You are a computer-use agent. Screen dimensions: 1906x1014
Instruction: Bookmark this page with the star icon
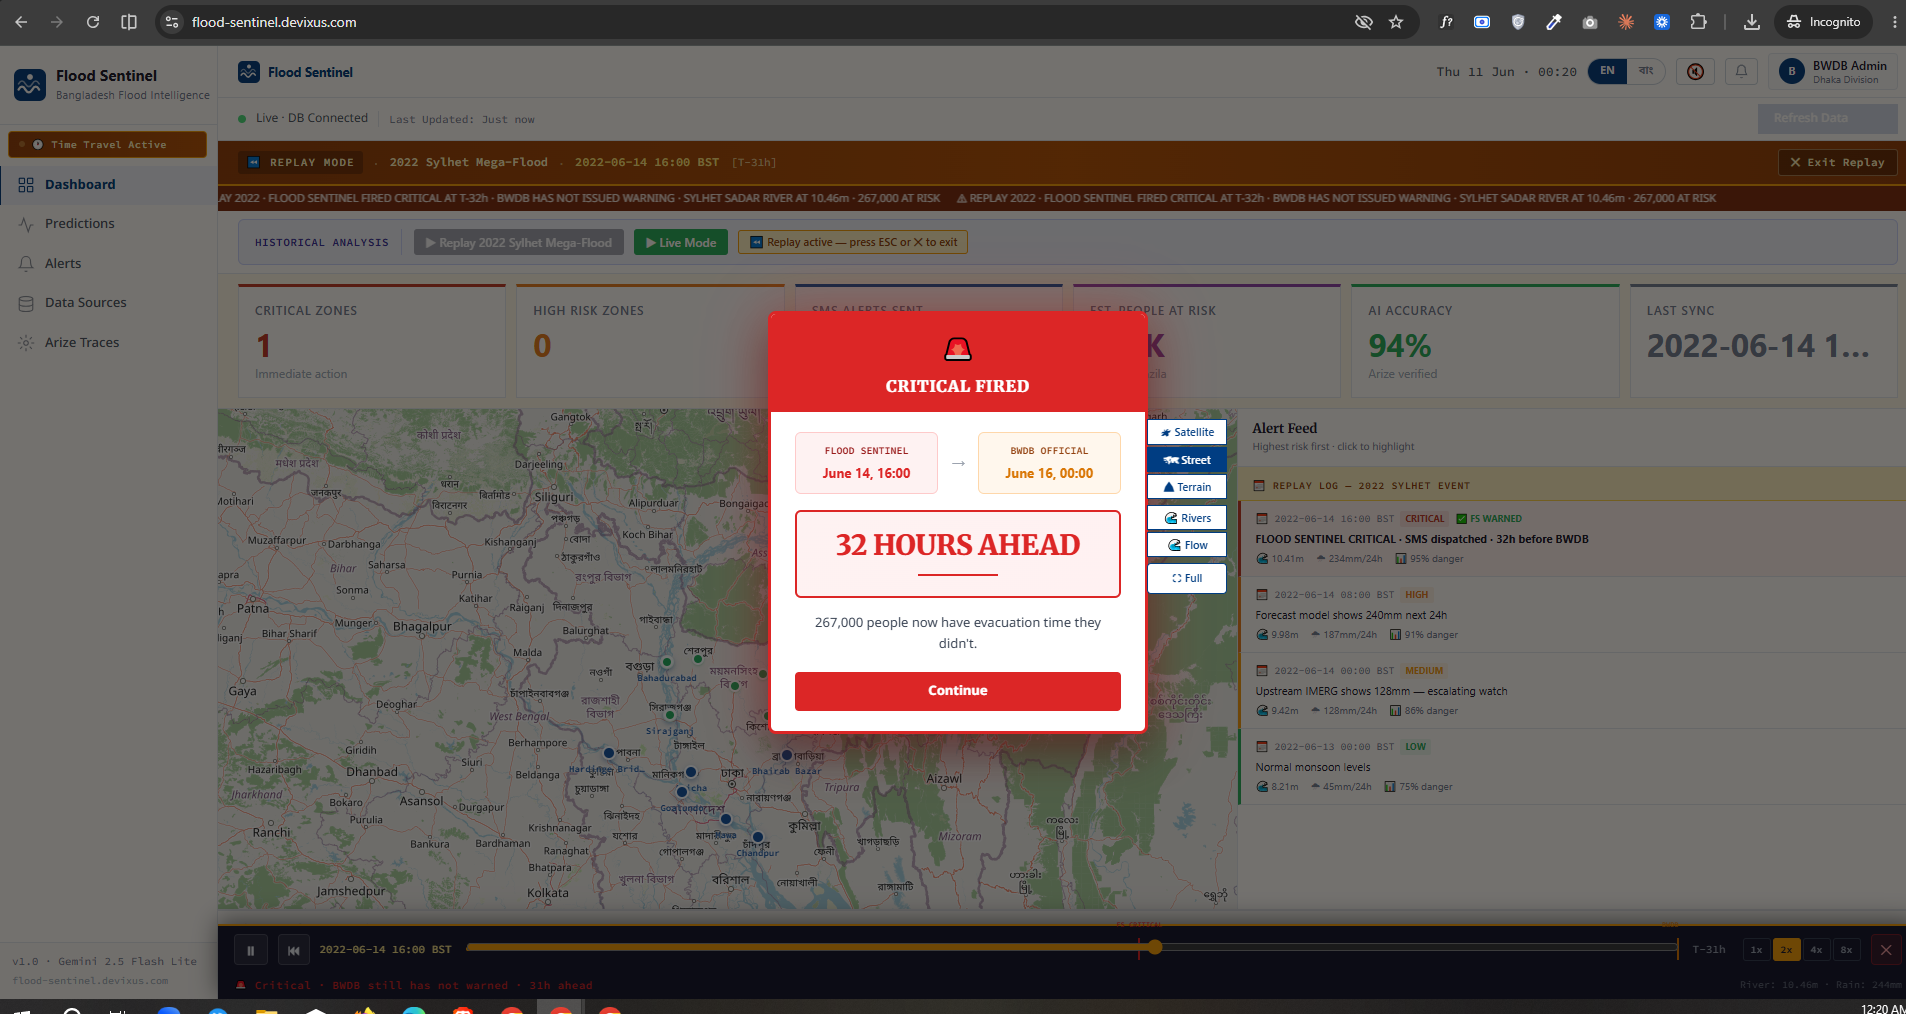pyautogui.click(x=1396, y=22)
